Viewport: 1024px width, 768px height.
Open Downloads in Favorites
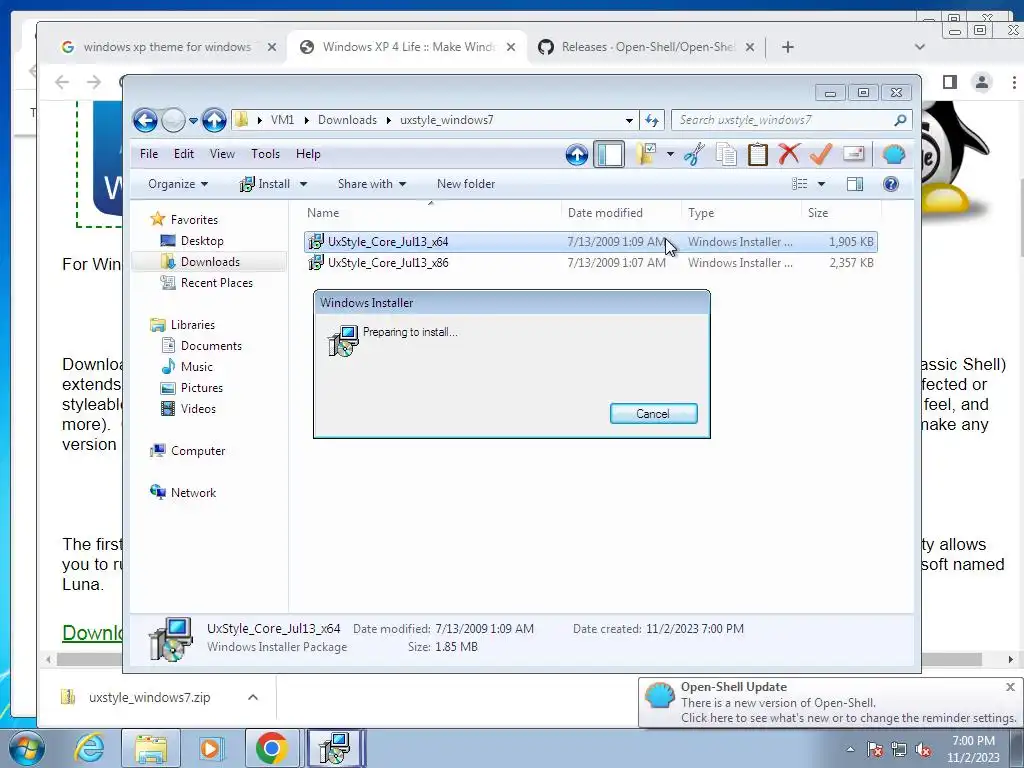coord(210,262)
